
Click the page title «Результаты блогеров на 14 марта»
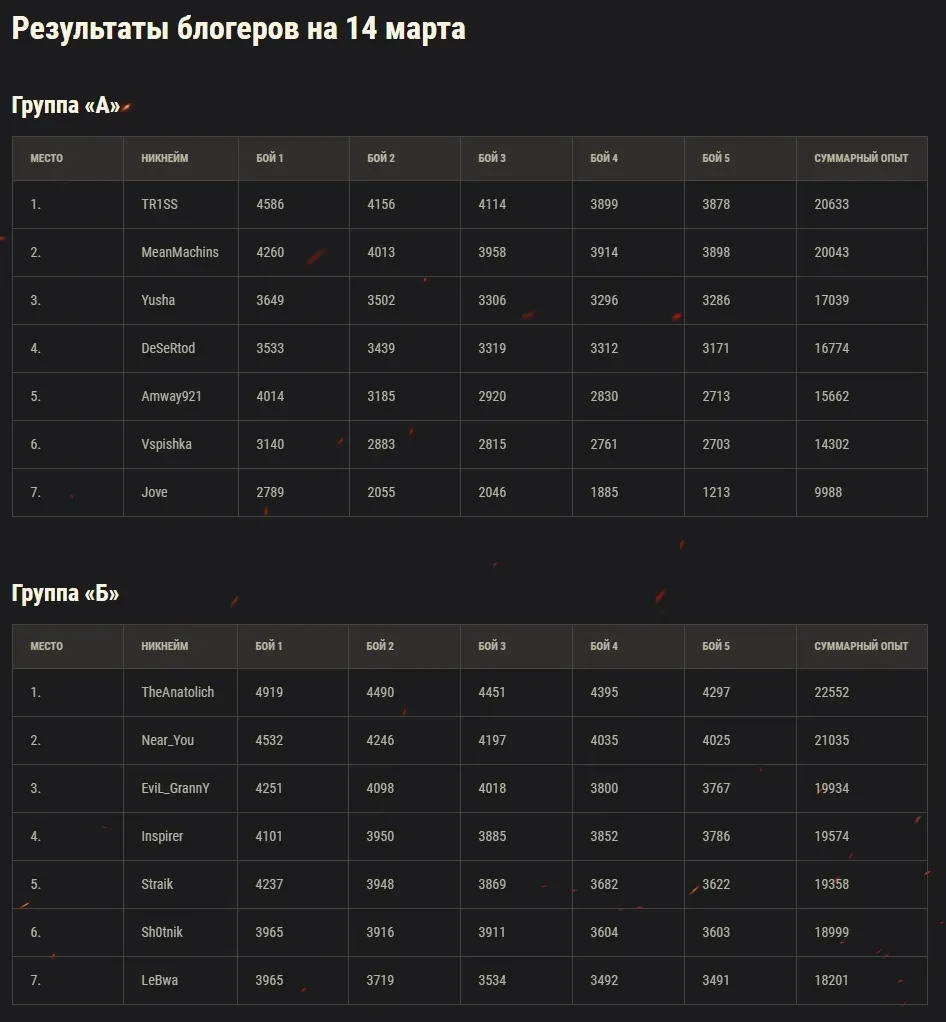(x=238, y=29)
